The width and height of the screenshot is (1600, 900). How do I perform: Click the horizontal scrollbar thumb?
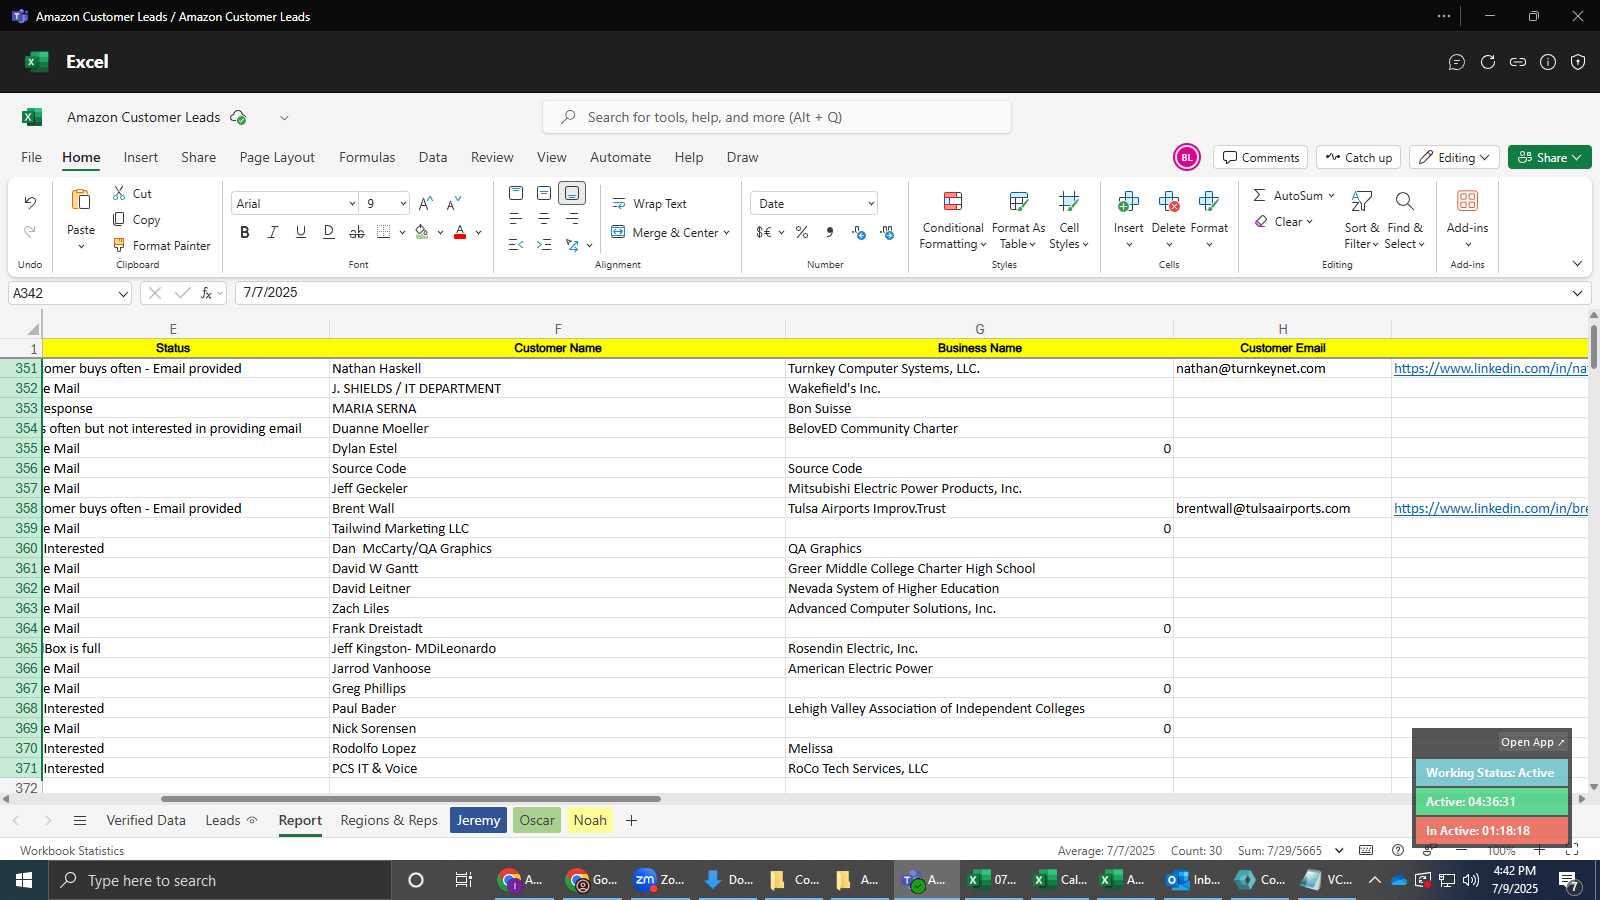pyautogui.click(x=410, y=799)
